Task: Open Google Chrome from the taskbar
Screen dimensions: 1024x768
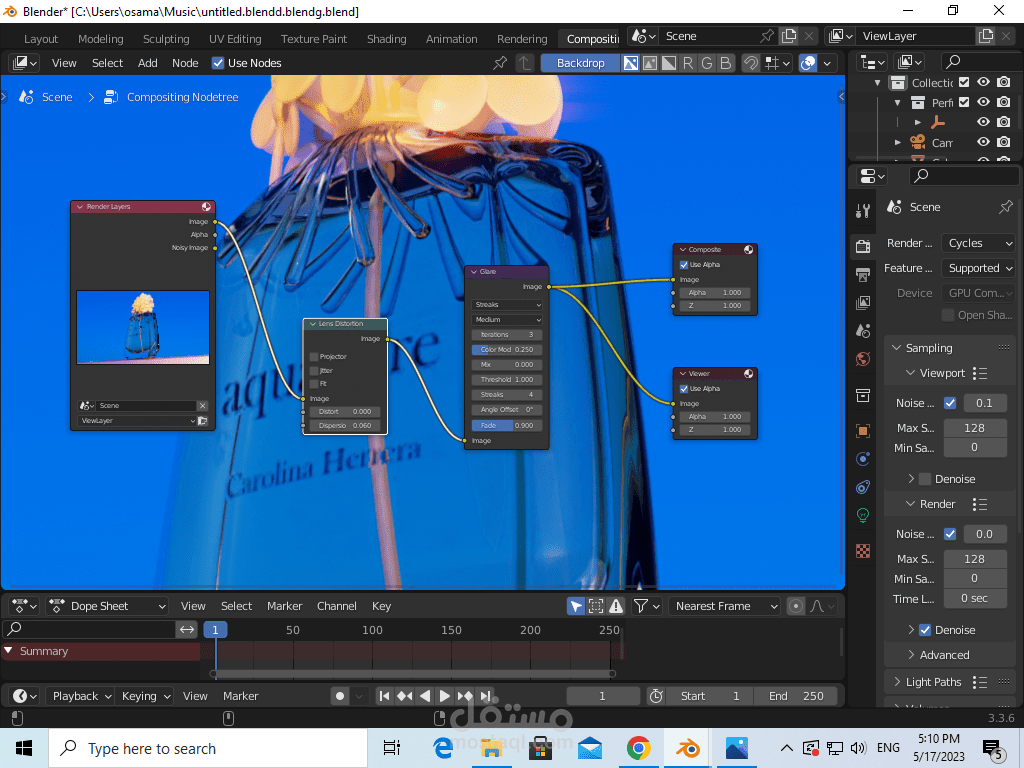Action: 639,748
